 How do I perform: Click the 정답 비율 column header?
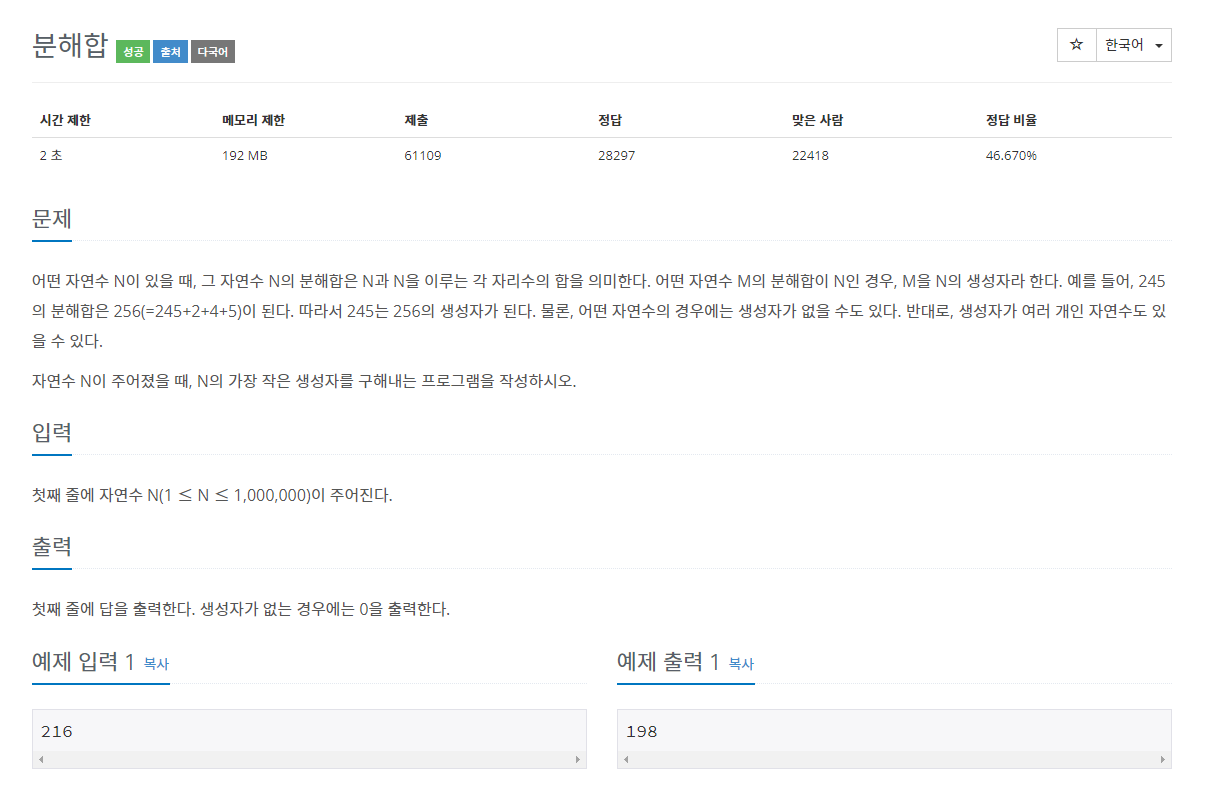pyautogui.click(x=1011, y=120)
